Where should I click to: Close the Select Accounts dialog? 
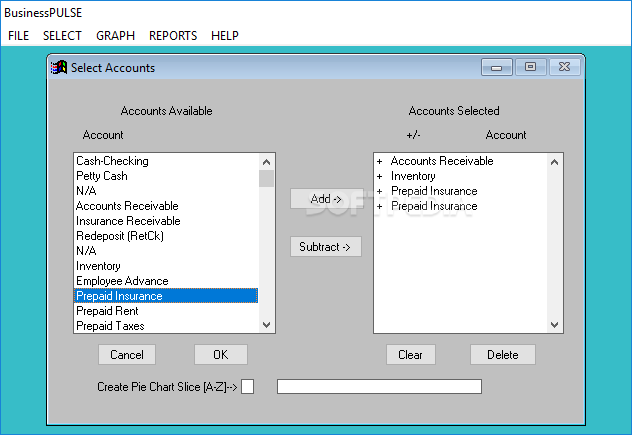point(564,67)
